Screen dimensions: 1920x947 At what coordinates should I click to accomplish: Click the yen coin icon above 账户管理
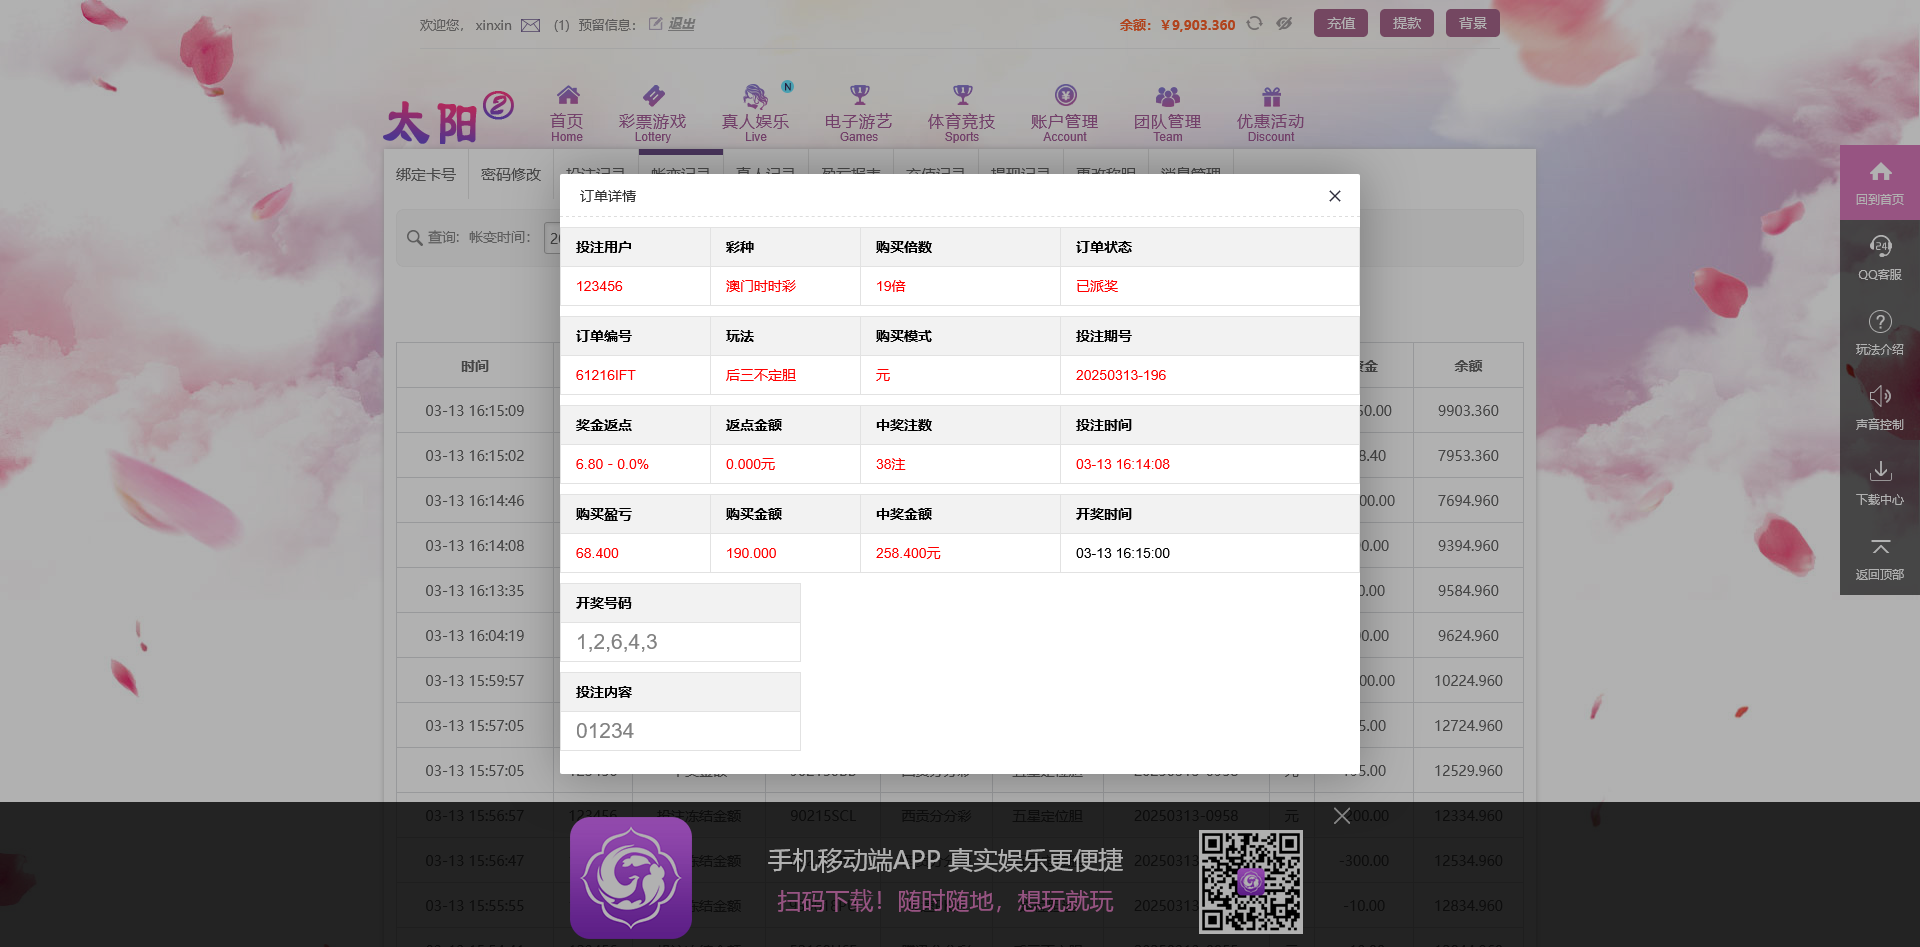(1066, 95)
